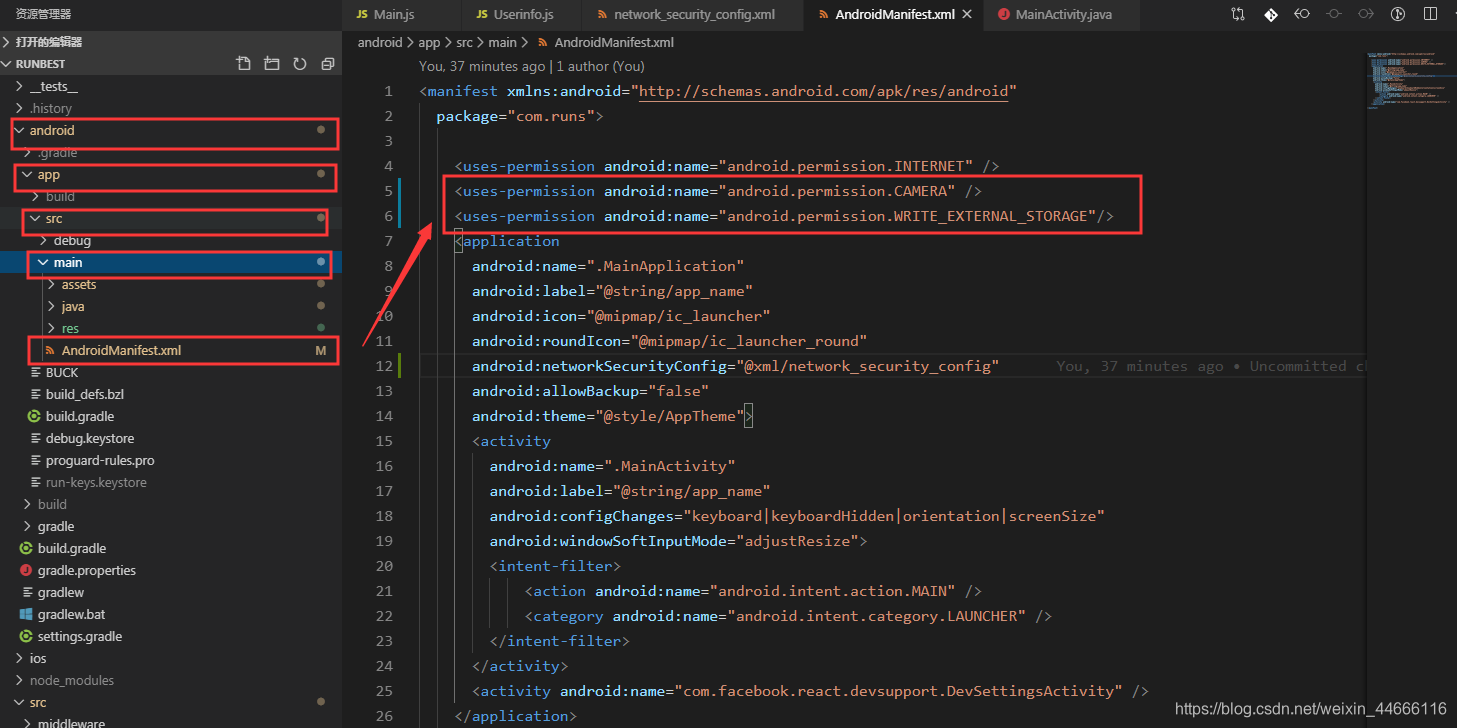
Task: Click the icon beside proguard-rules.pro
Action: (x=35, y=460)
